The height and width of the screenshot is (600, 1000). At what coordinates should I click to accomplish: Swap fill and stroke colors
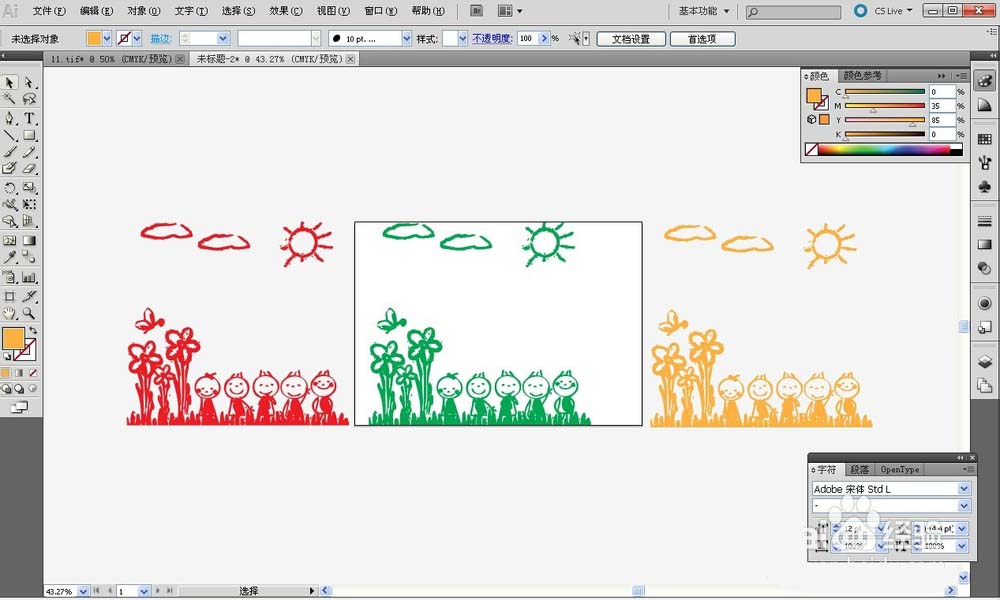click(x=32, y=330)
